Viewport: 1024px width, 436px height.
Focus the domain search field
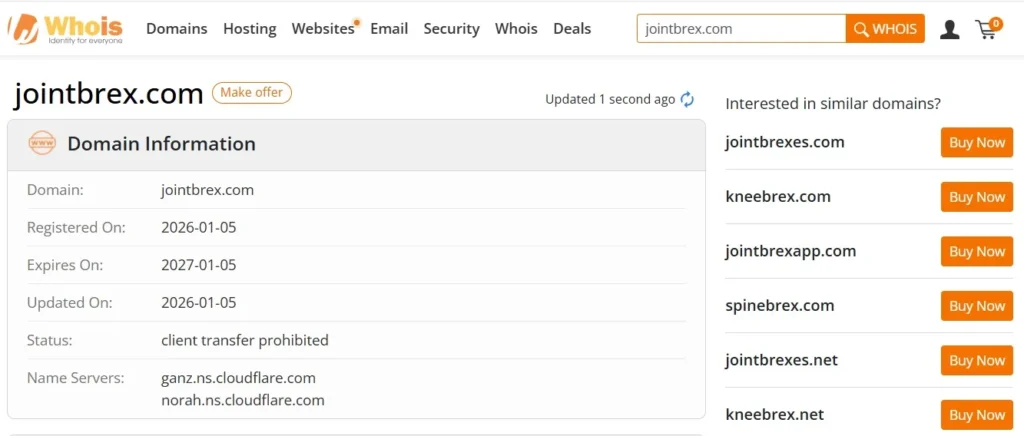point(741,29)
